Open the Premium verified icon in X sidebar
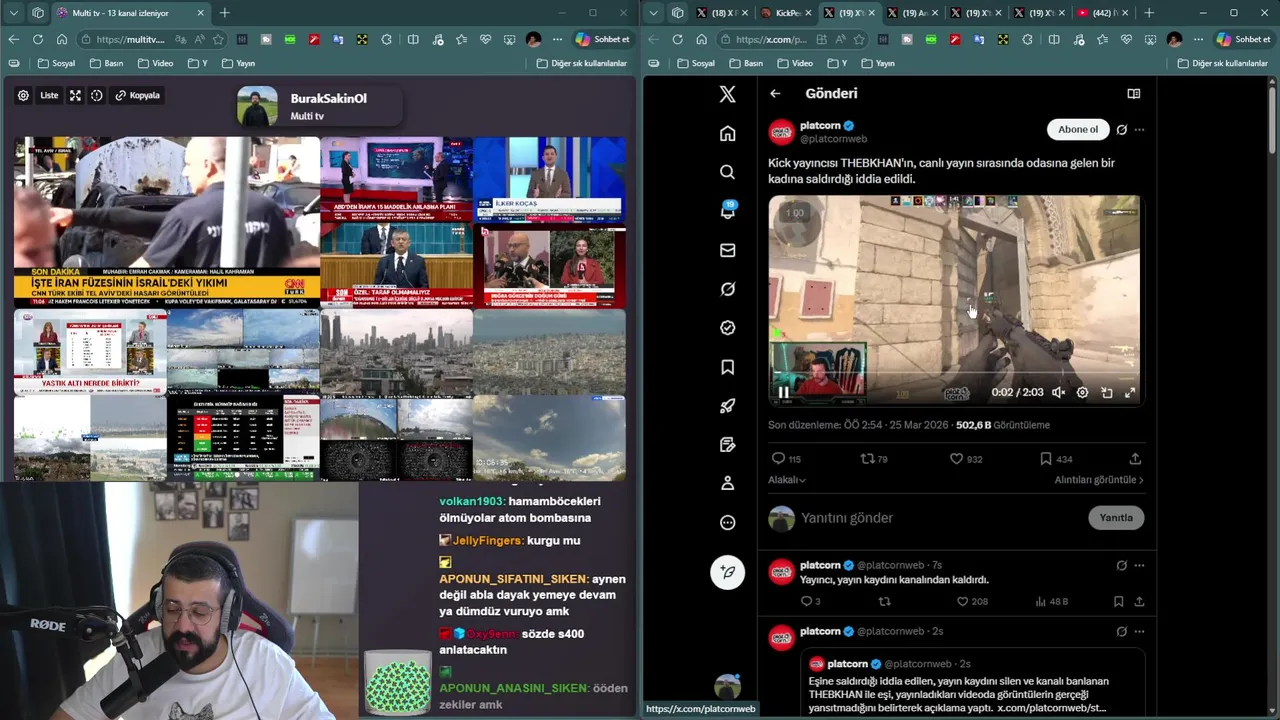The height and width of the screenshot is (720, 1280). point(727,328)
